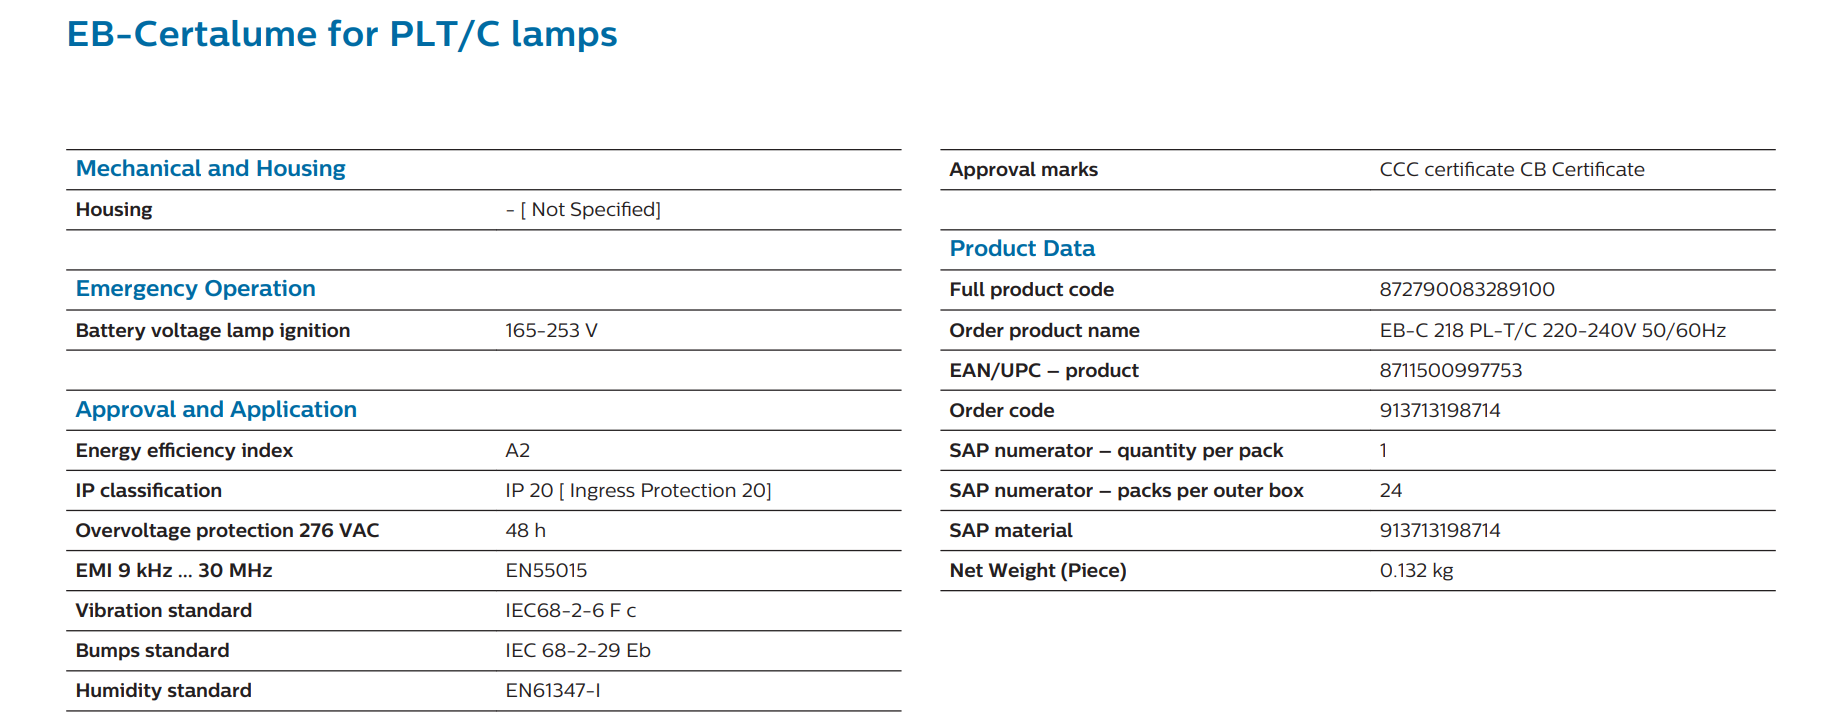Select the IEC 68-2-29 Eb bumps value
The image size is (1843, 725).
click(578, 651)
